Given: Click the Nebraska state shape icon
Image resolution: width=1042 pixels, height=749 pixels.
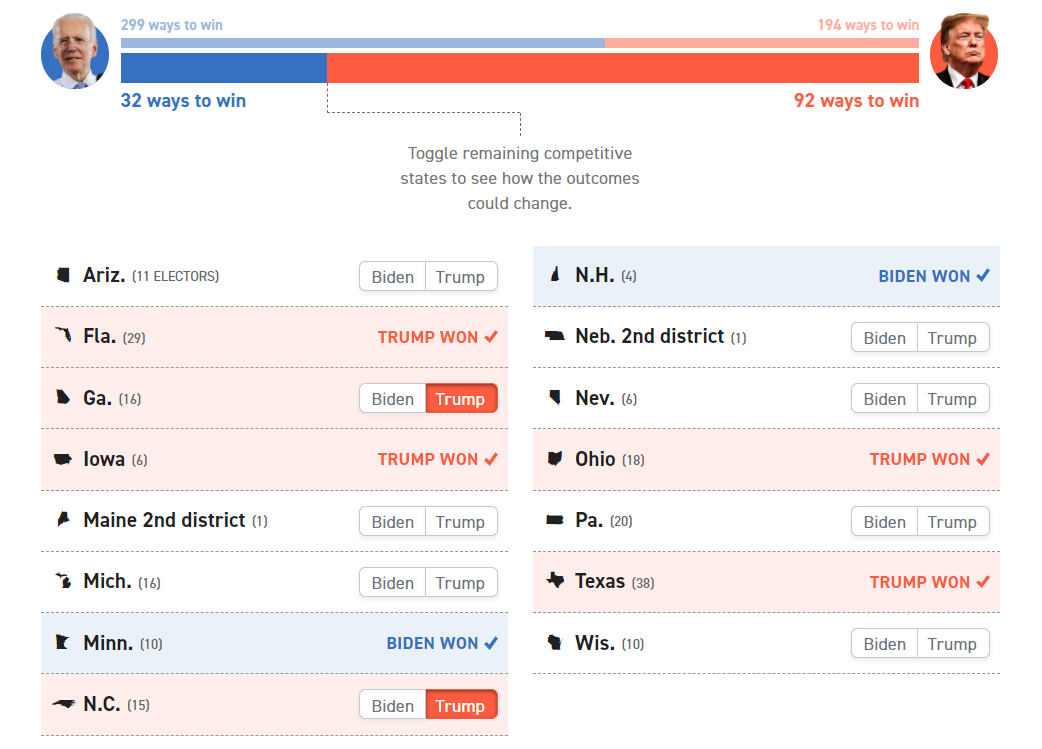Looking at the screenshot, I should coord(555,335).
